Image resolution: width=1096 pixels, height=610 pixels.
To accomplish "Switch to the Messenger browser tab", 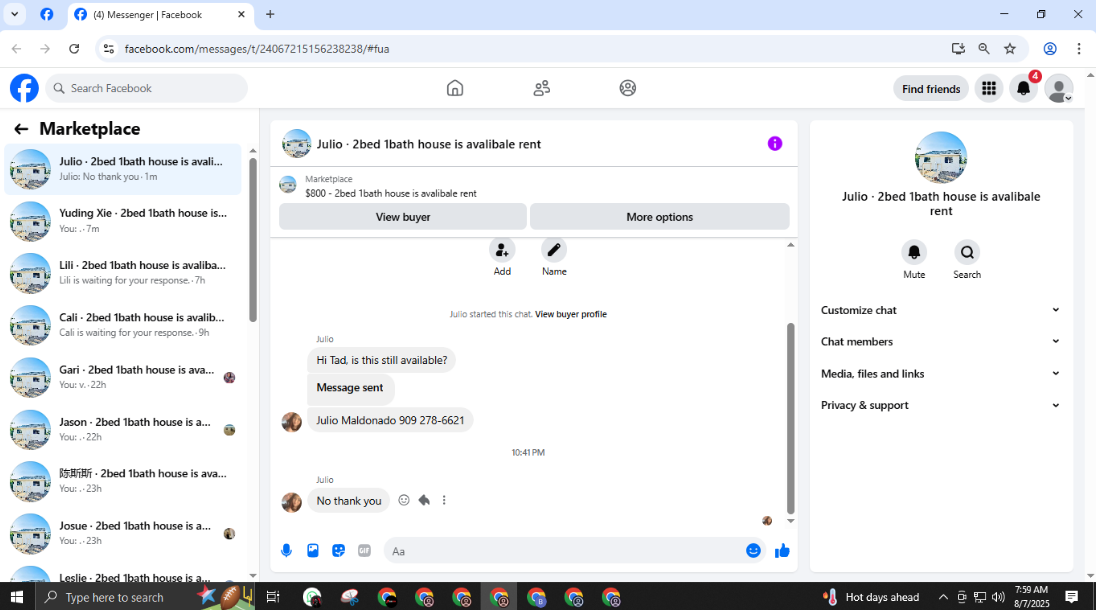I will tap(160, 15).
